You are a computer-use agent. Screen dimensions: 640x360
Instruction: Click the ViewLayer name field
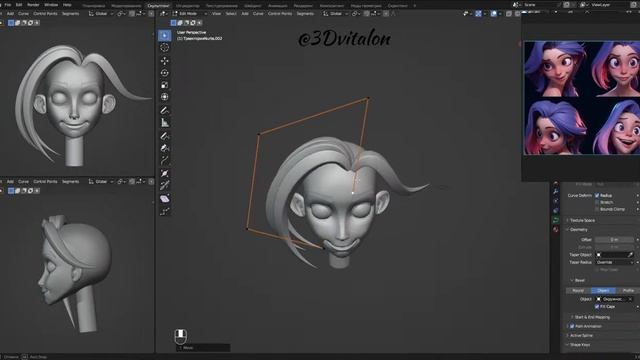point(610,5)
